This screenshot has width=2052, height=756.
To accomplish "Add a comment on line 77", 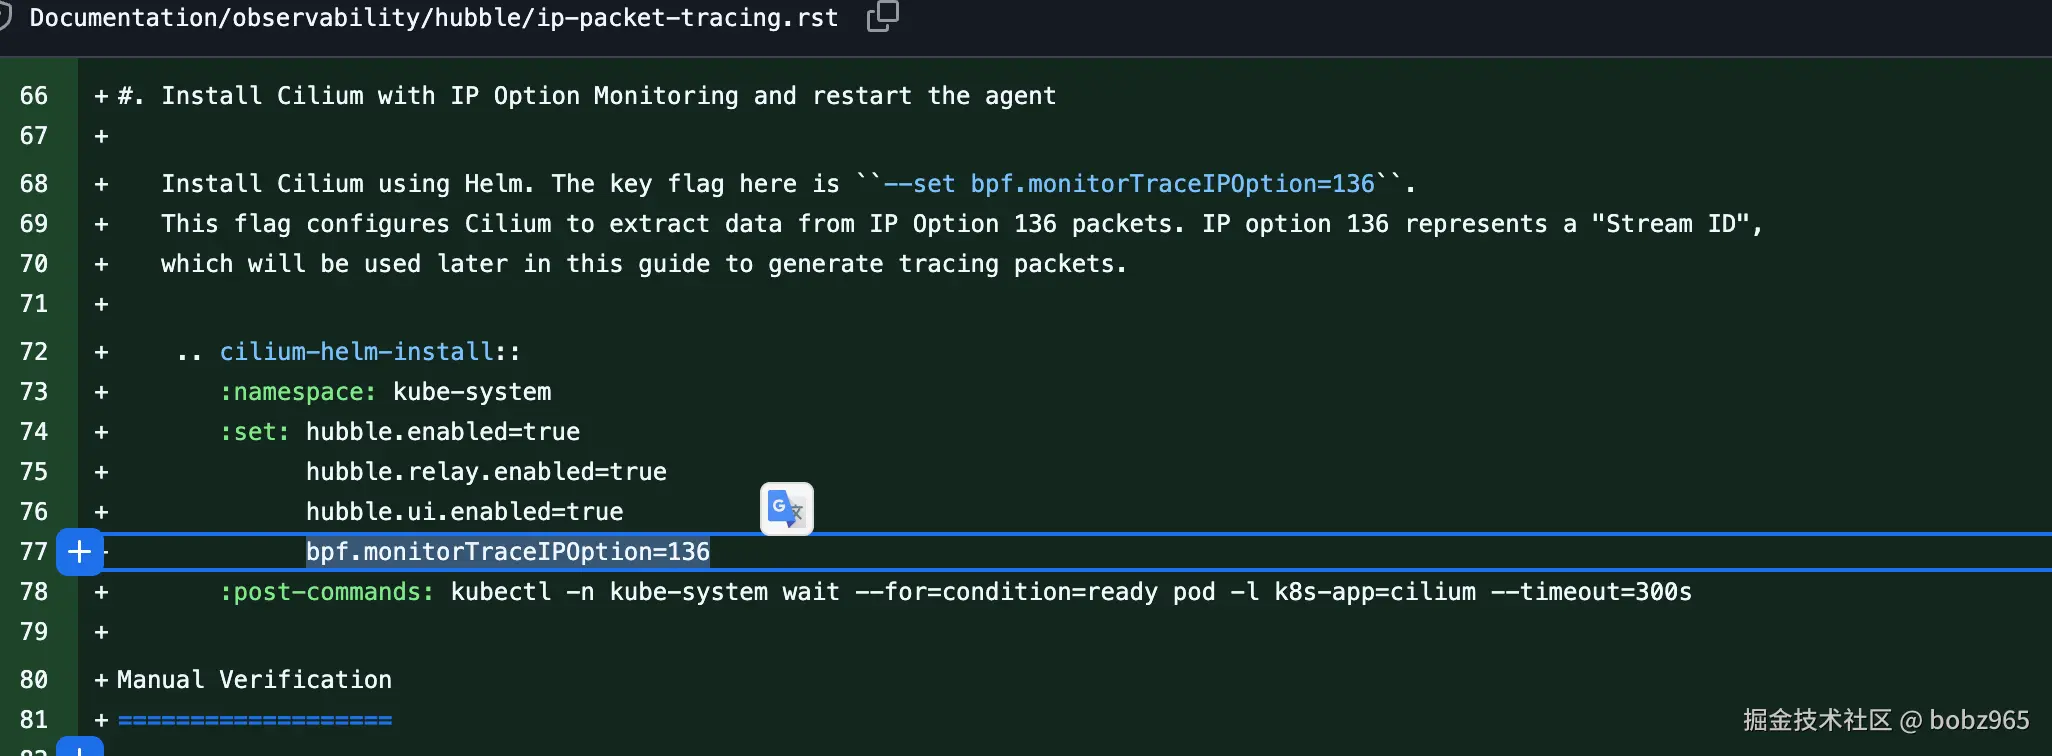I will pyautogui.click(x=80, y=552).
